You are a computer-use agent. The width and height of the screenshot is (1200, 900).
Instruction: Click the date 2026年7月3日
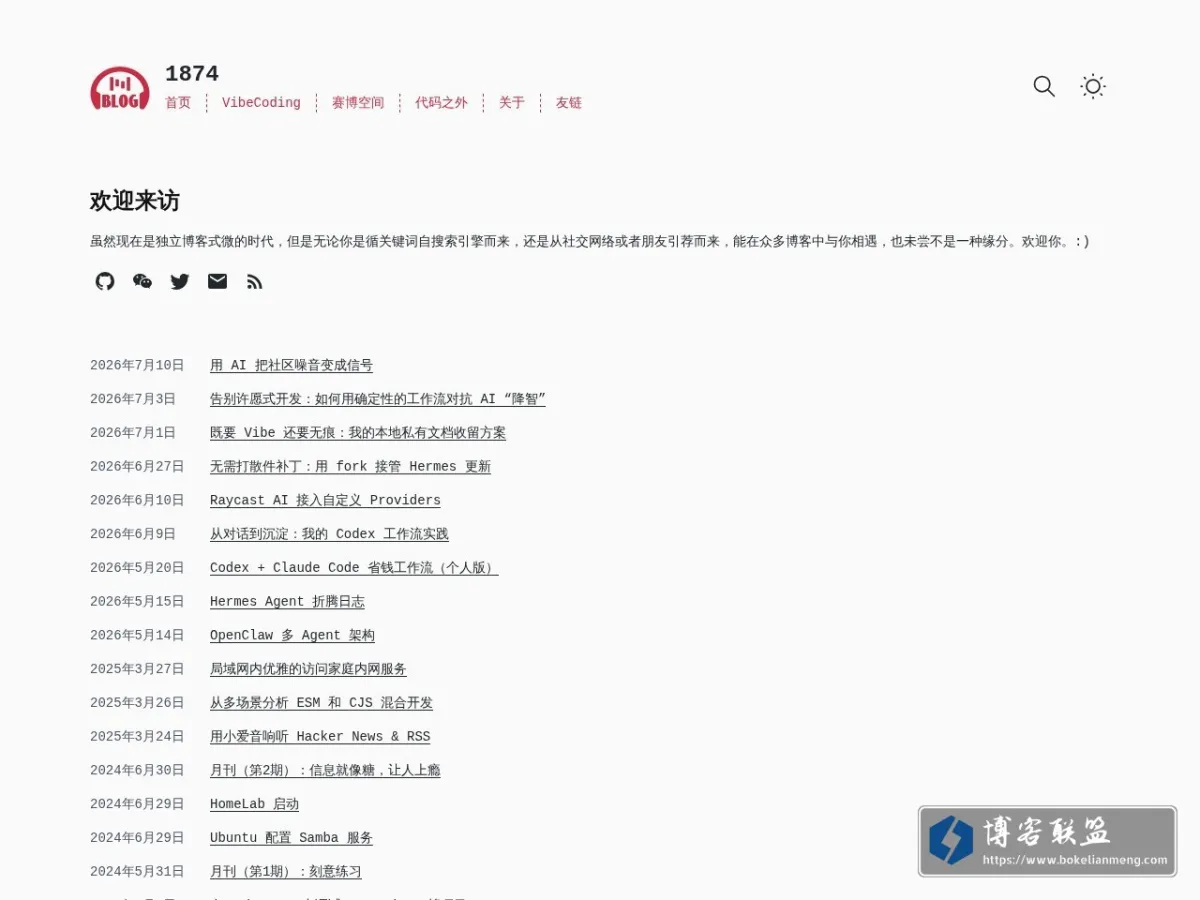[x=133, y=399]
